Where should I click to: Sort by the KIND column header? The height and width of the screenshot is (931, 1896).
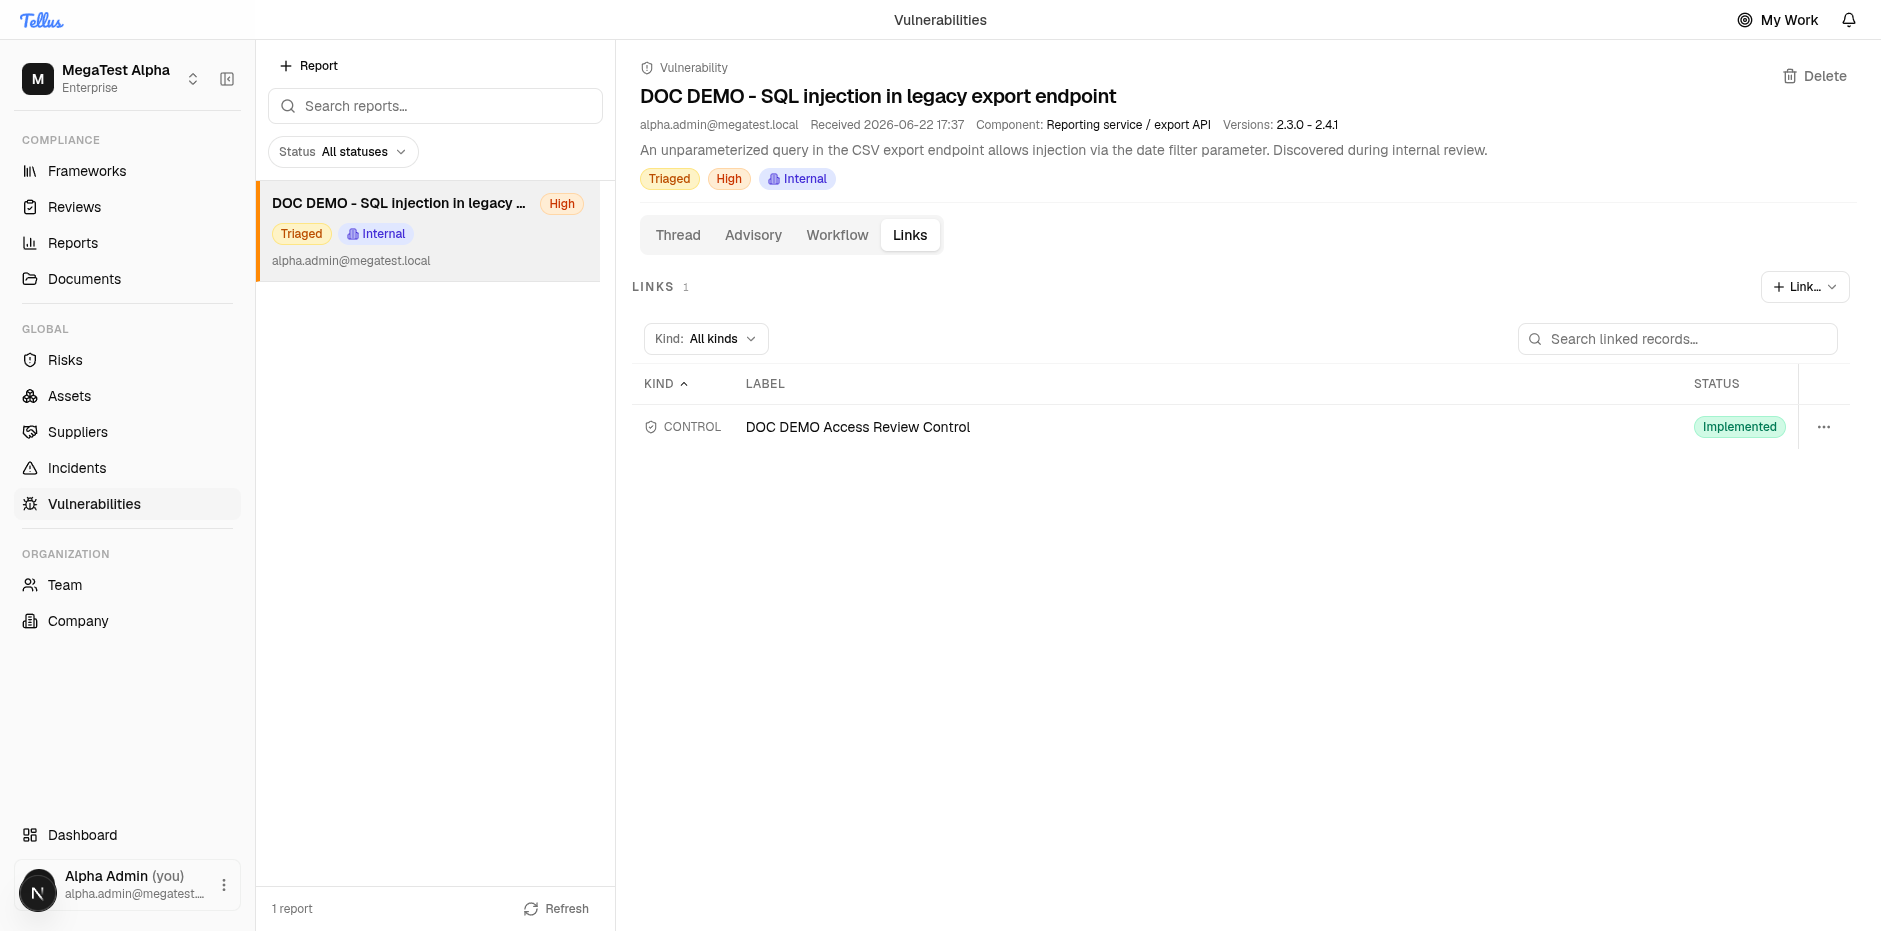pos(666,384)
